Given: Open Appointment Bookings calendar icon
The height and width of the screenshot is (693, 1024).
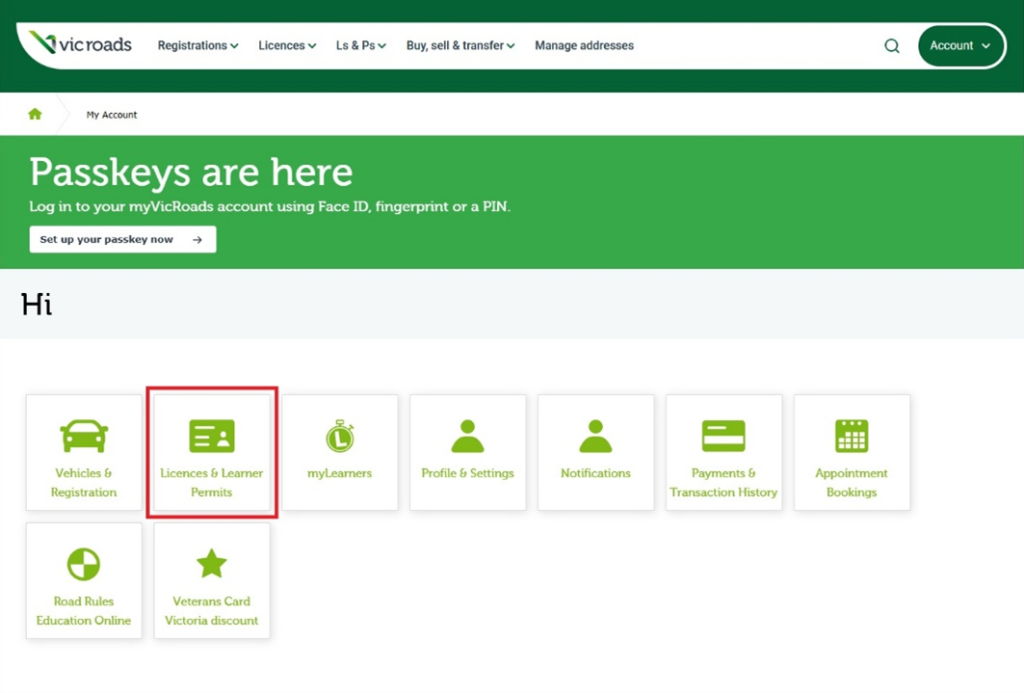Looking at the screenshot, I should tap(852, 434).
